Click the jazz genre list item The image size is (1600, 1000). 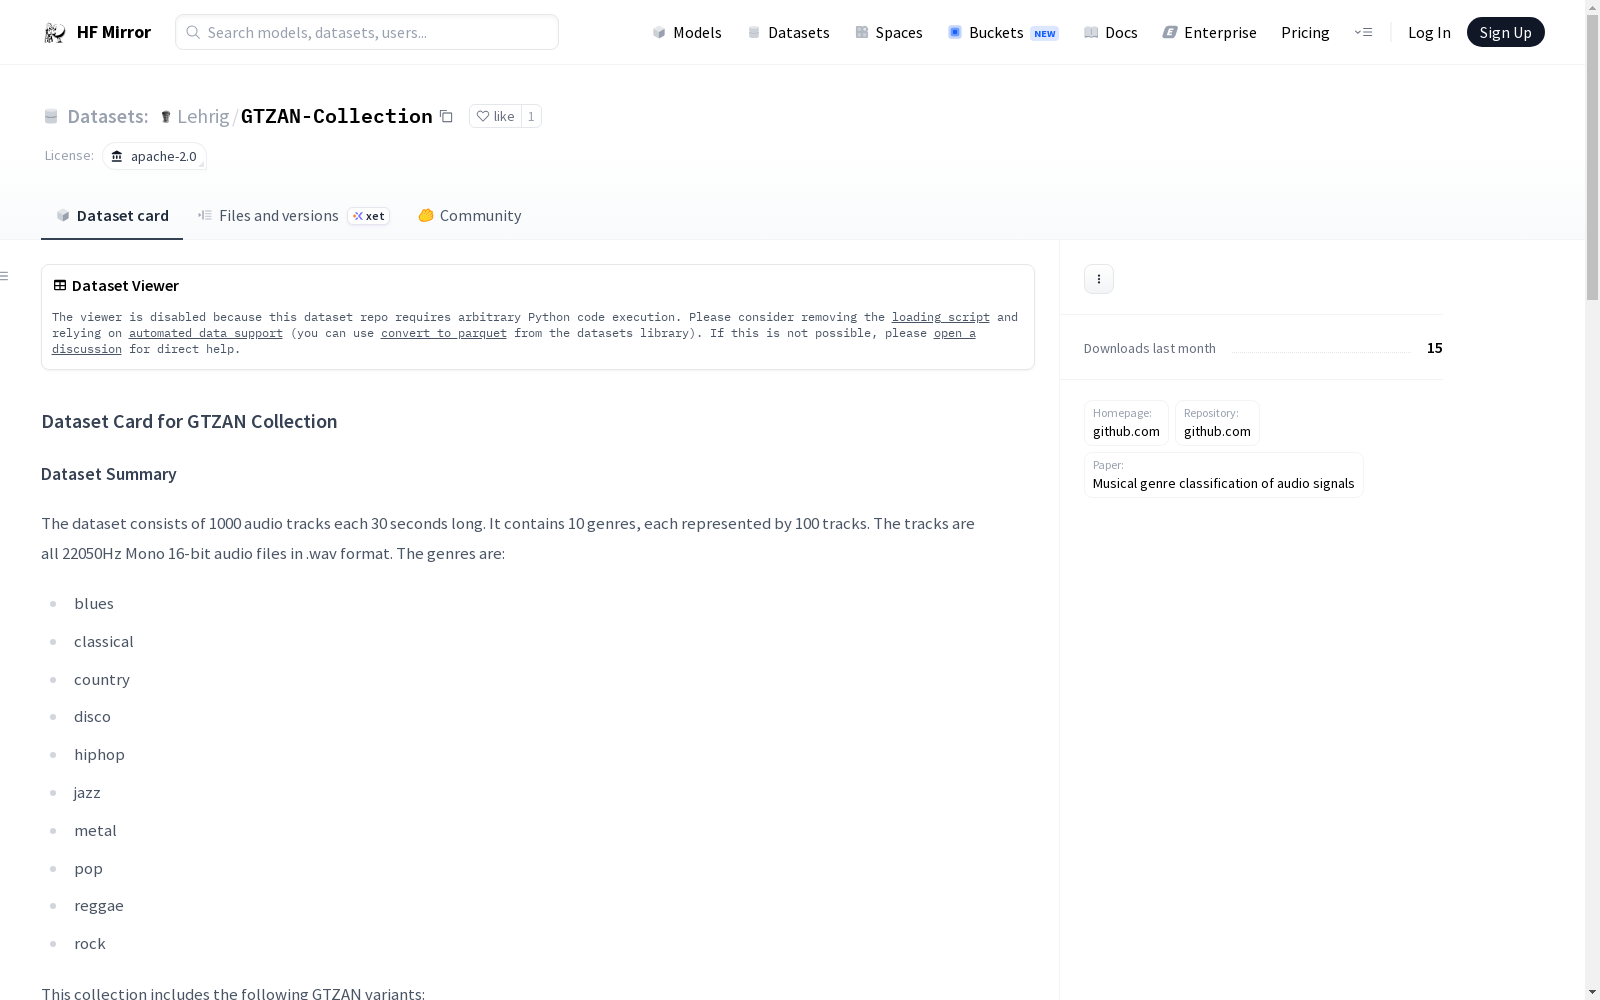click(x=87, y=793)
